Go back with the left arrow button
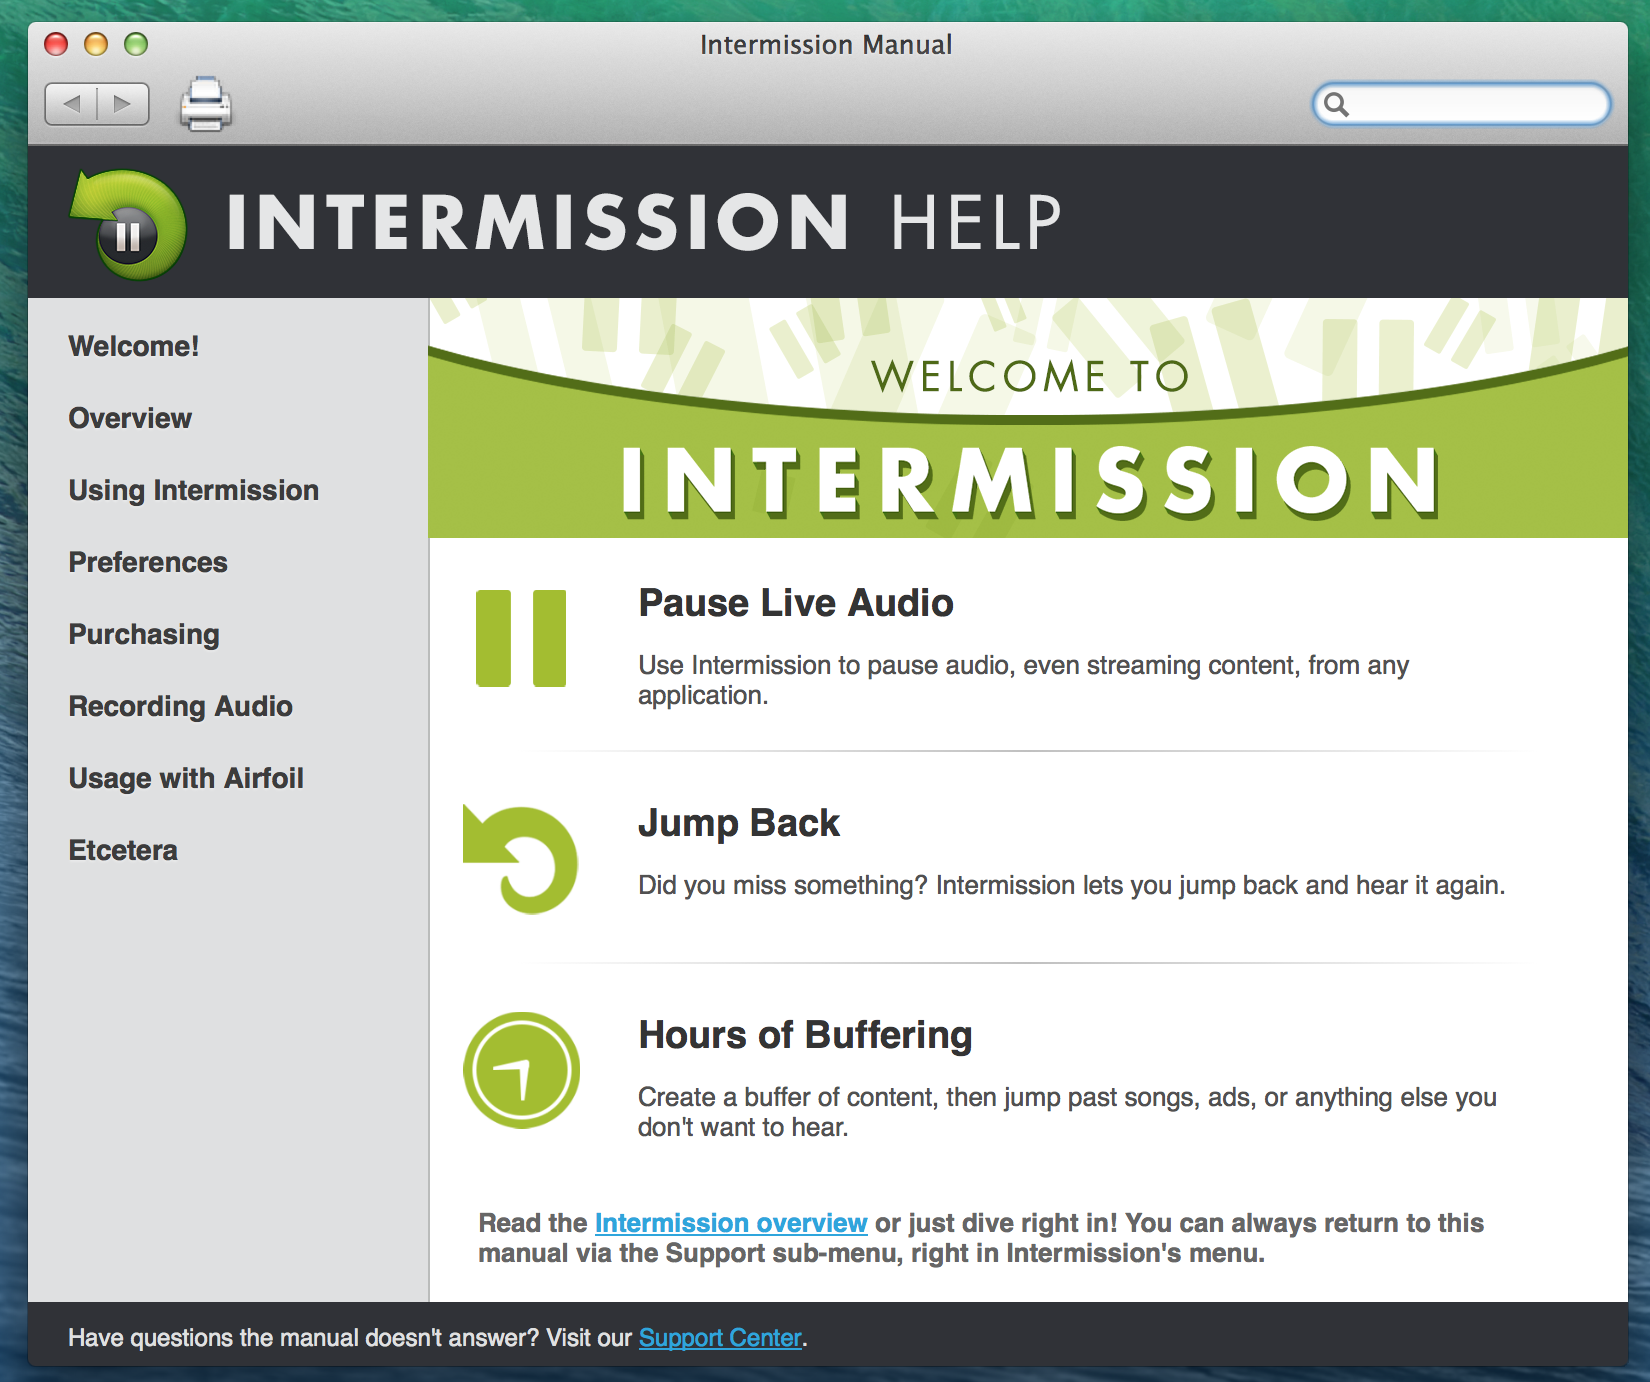The image size is (1650, 1382). 71,104
